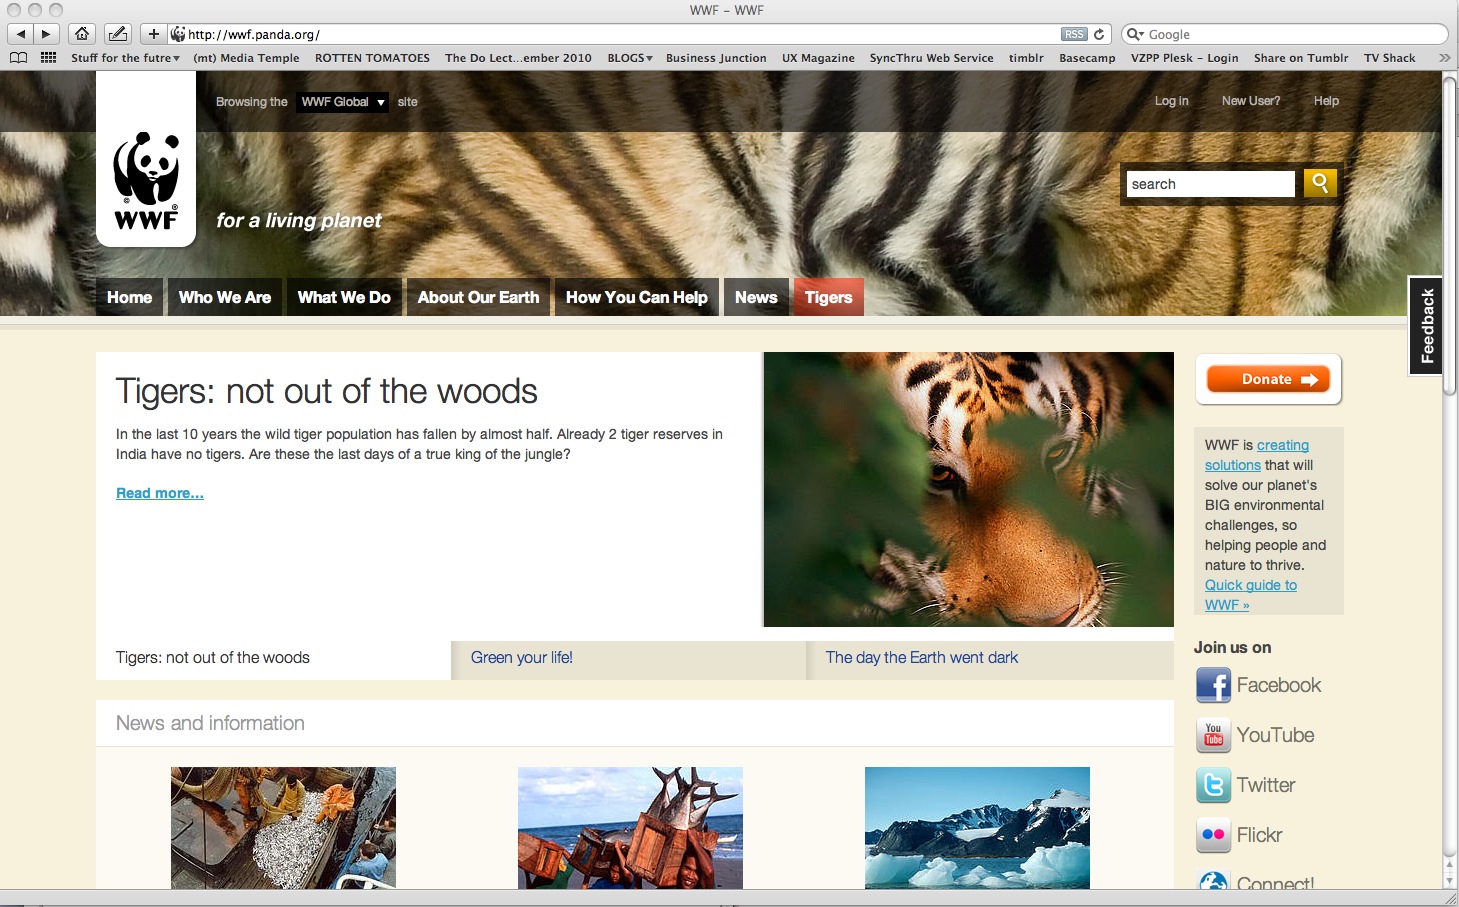Click the browser back arrow

click(x=21, y=34)
